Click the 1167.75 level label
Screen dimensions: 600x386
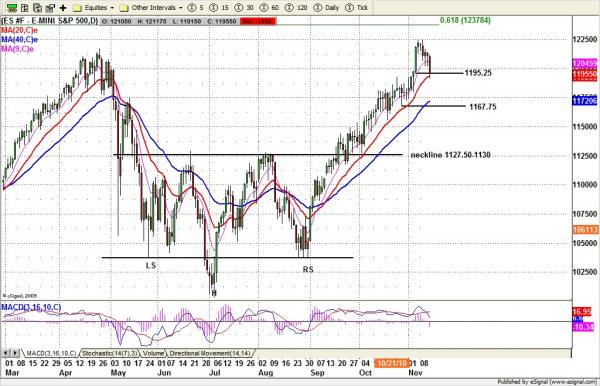point(483,107)
